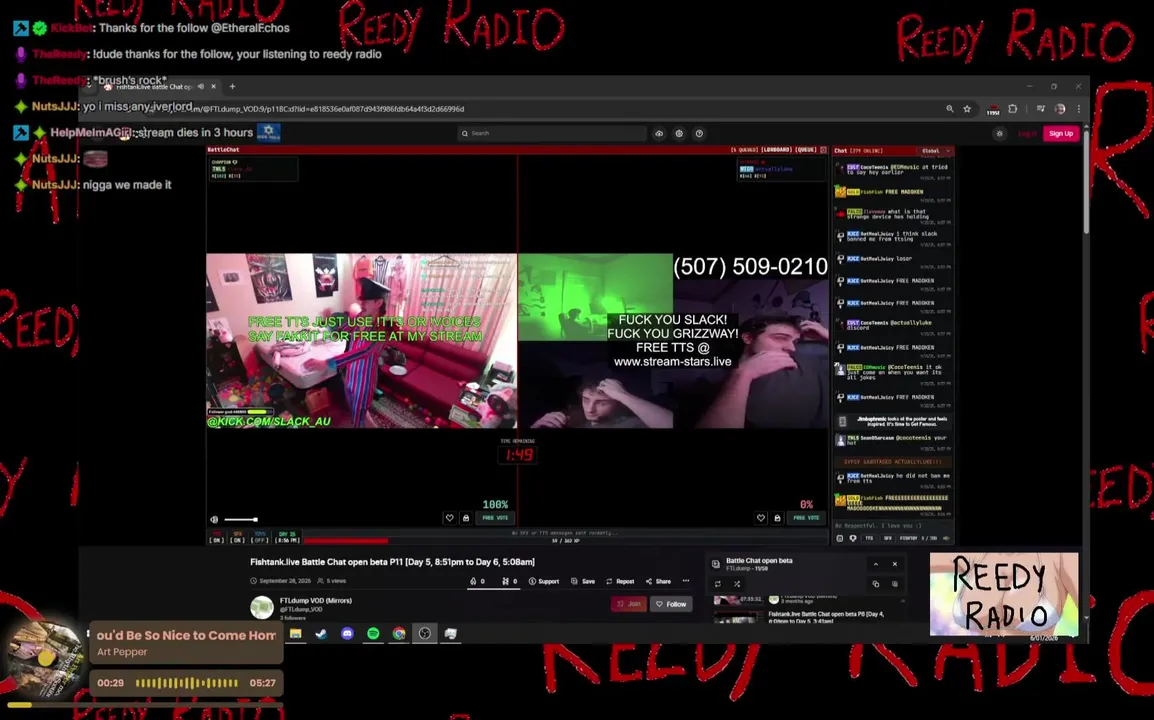Mute the tab using the speaker icon
The image size is (1154, 720).
pos(201,86)
